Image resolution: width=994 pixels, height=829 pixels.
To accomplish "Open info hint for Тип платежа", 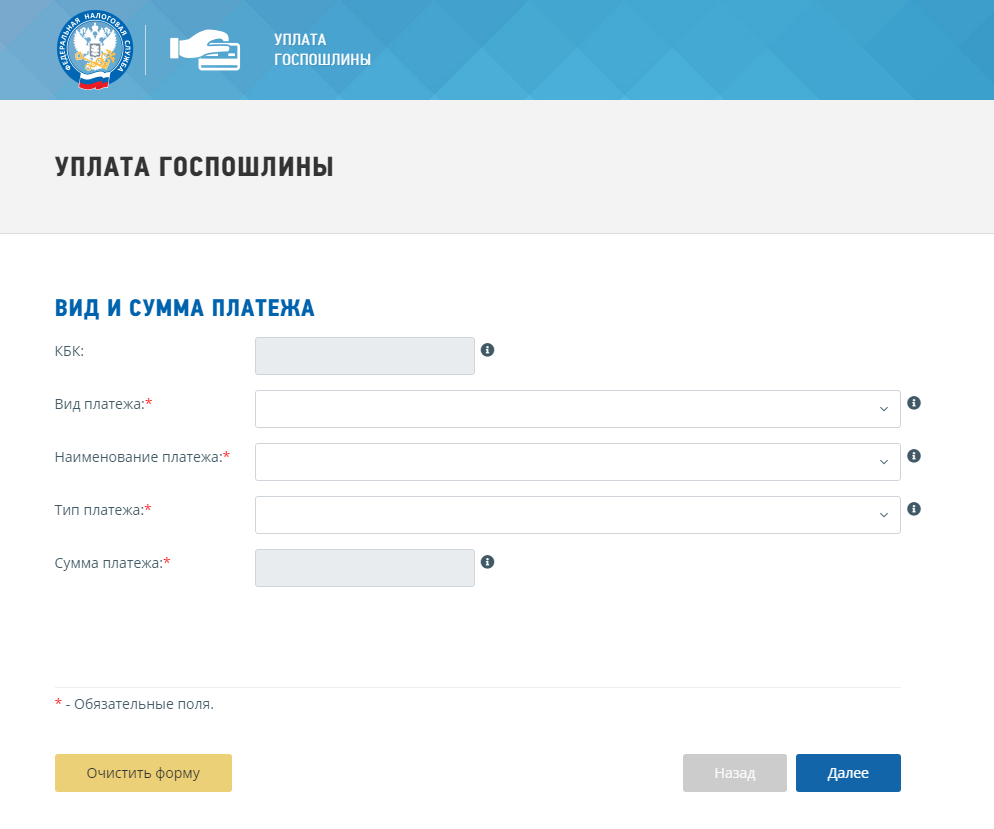I will coord(913,509).
